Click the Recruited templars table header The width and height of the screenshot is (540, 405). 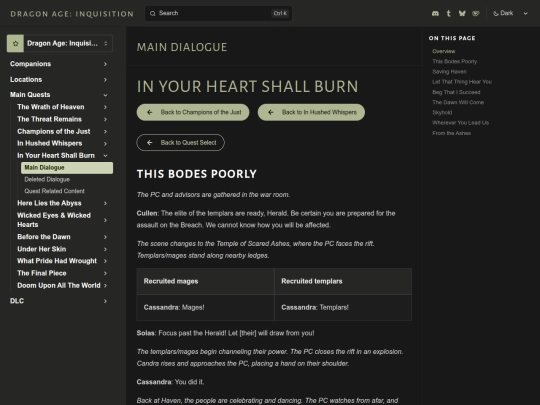click(343, 281)
